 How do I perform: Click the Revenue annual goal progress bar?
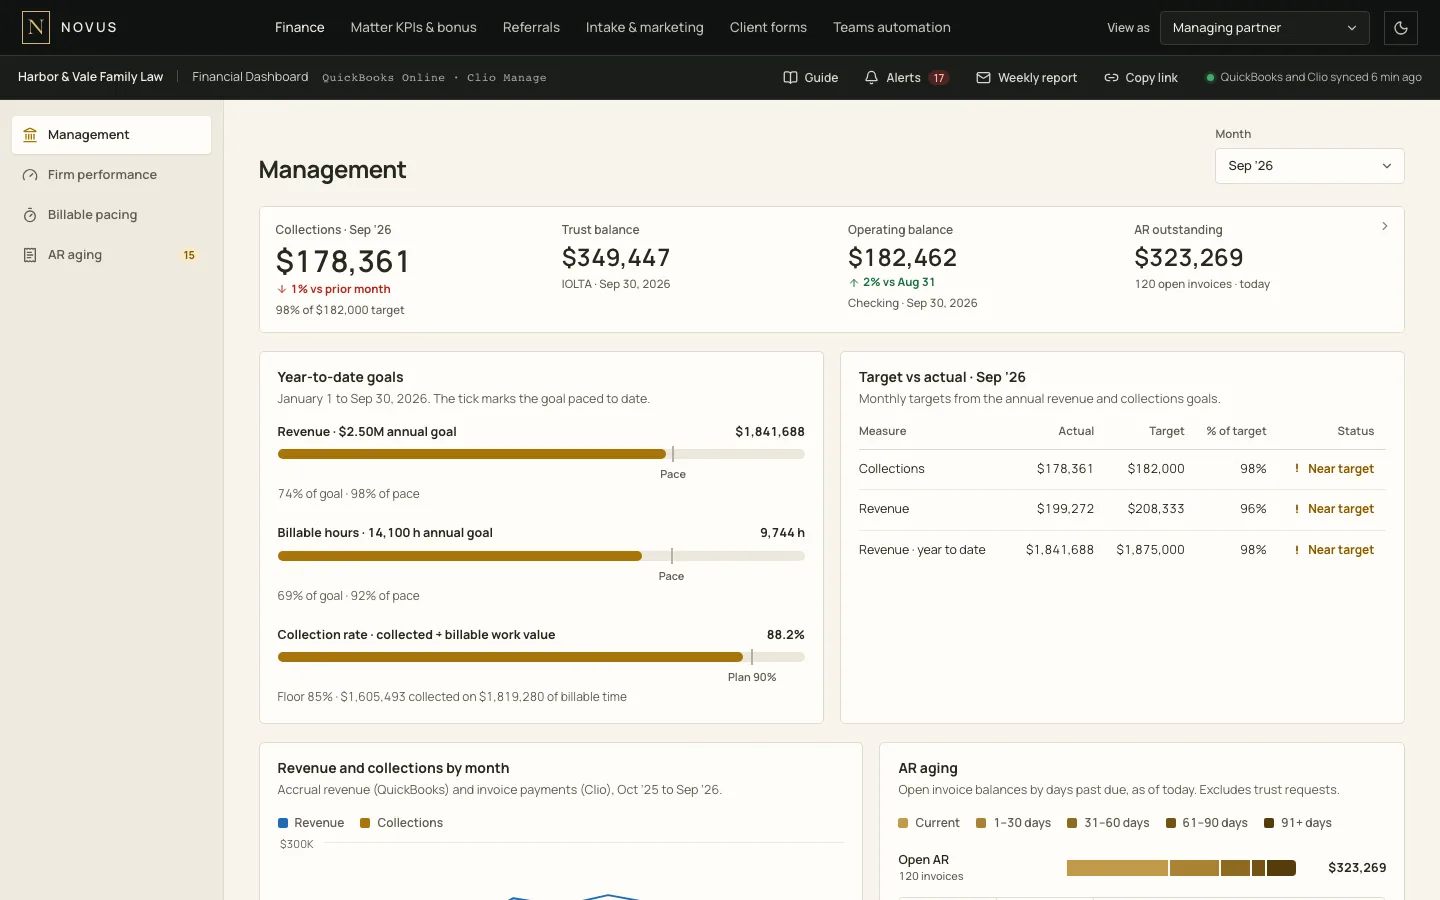541,454
